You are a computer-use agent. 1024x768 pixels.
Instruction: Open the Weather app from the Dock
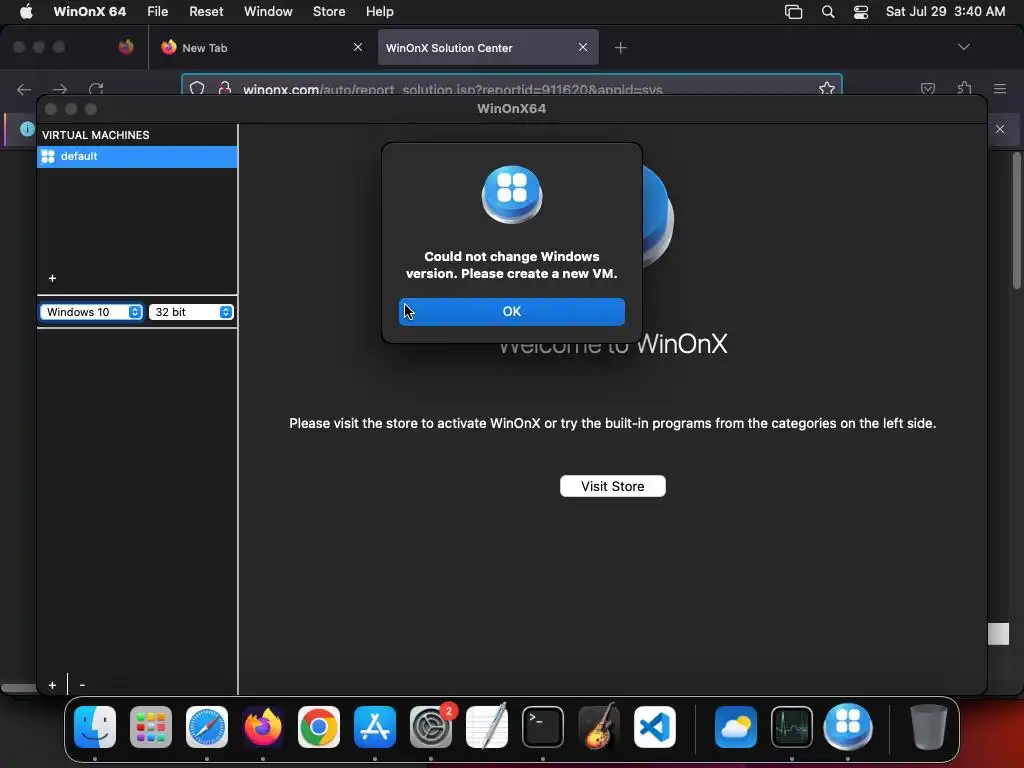736,727
